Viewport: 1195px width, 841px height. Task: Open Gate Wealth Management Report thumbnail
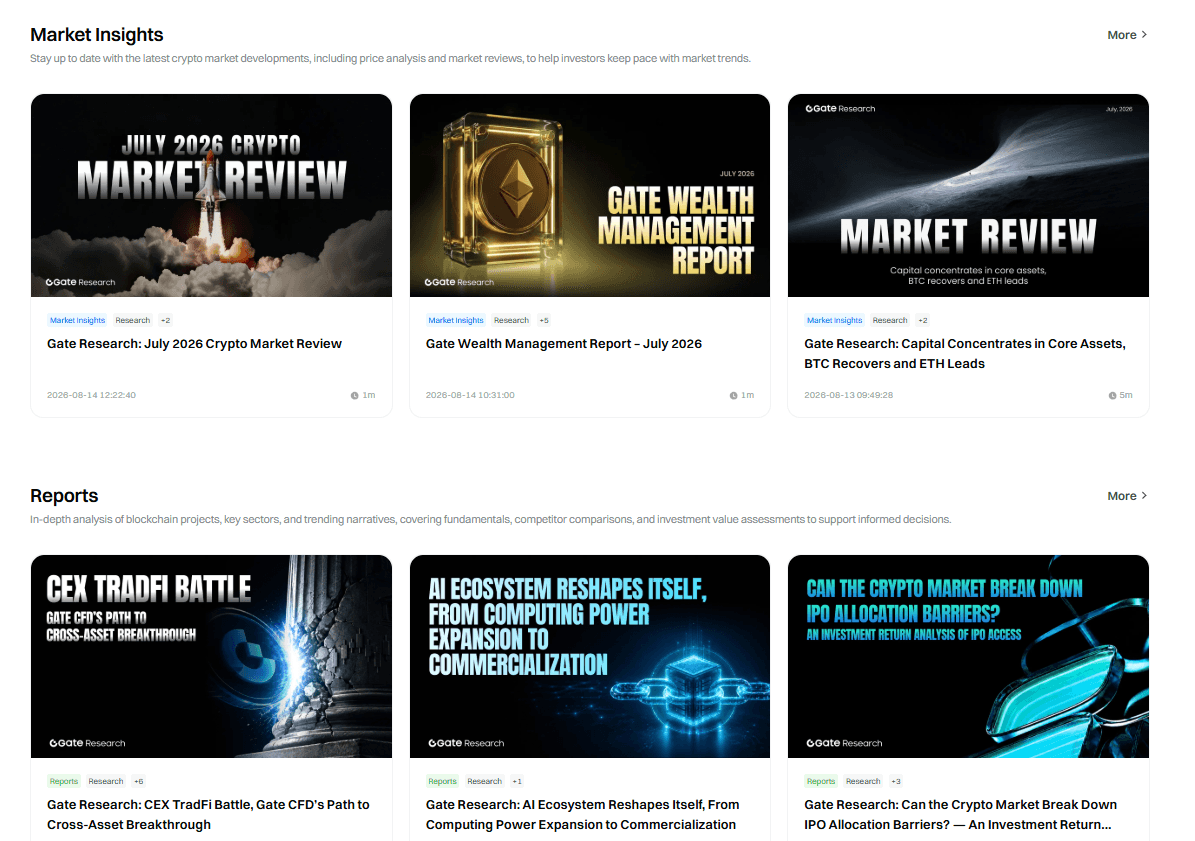click(590, 196)
